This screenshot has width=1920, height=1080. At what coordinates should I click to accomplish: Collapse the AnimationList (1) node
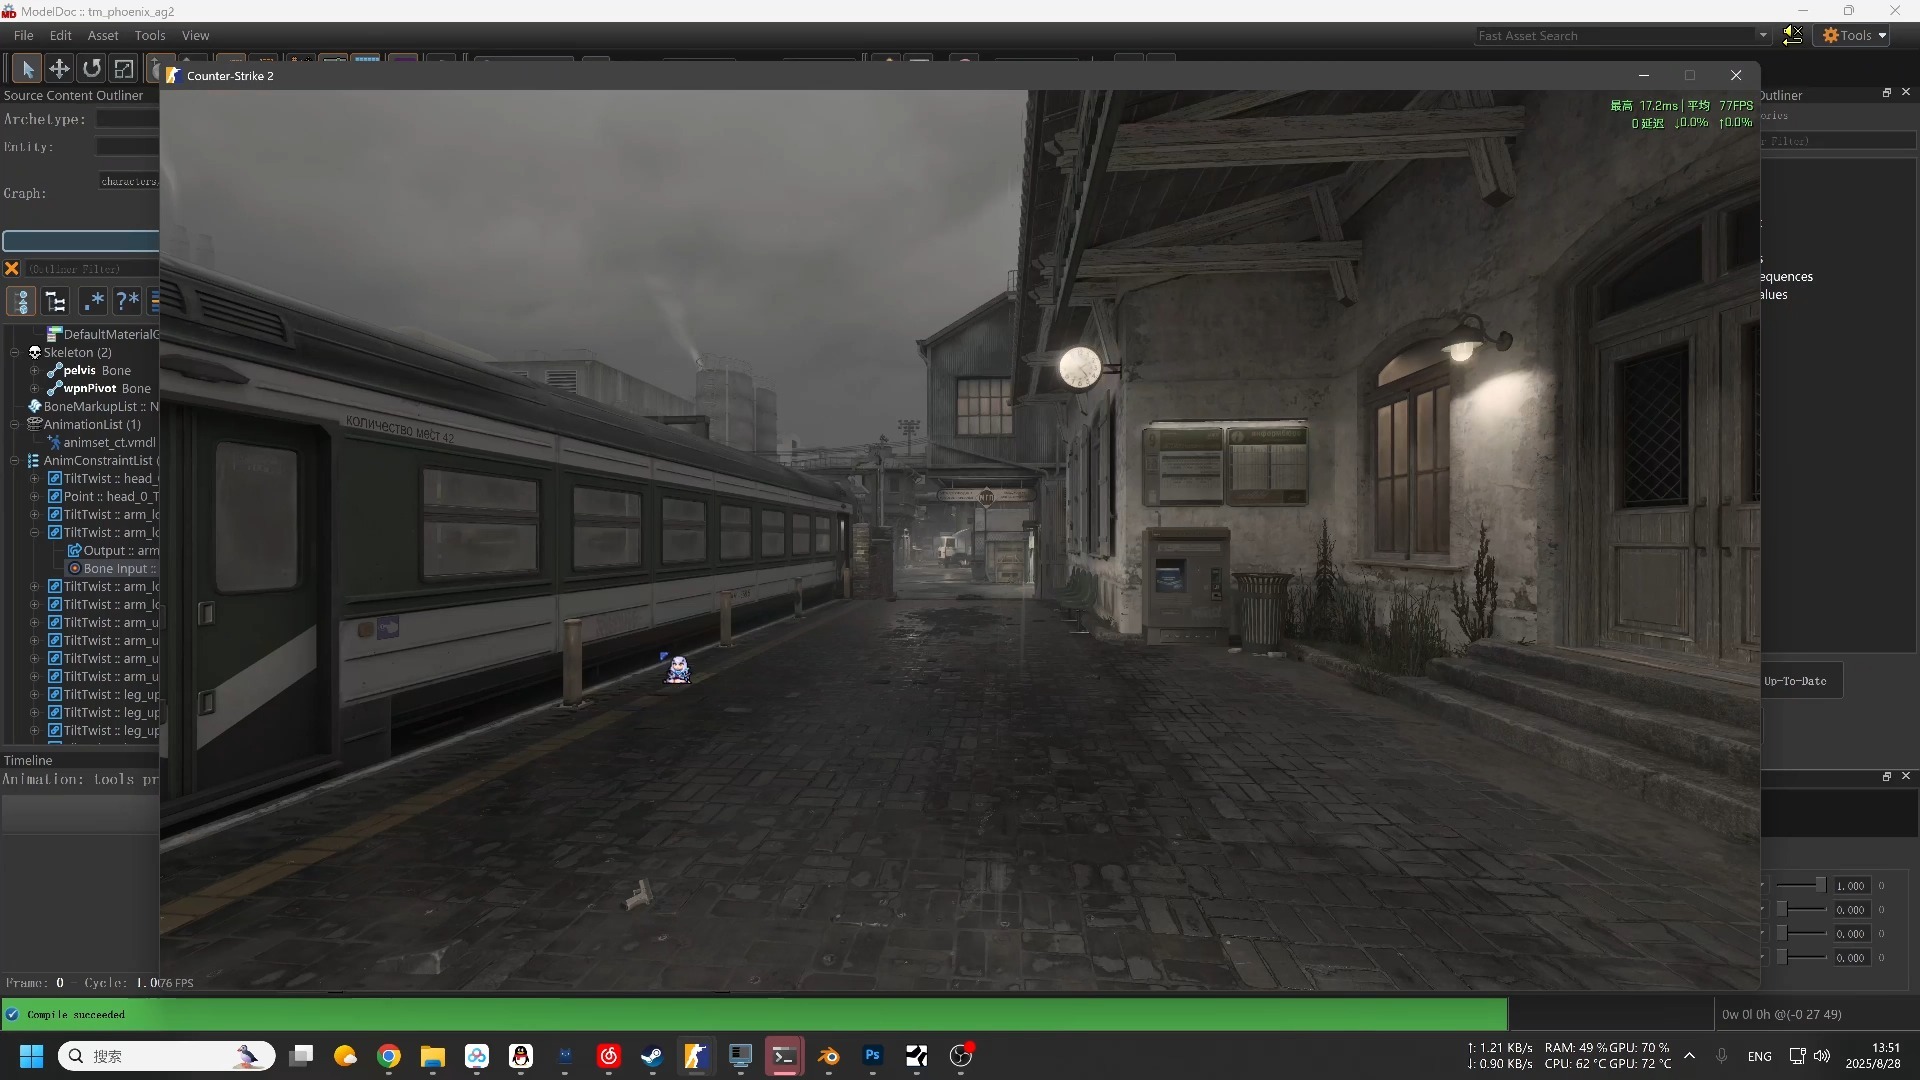coord(15,425)
